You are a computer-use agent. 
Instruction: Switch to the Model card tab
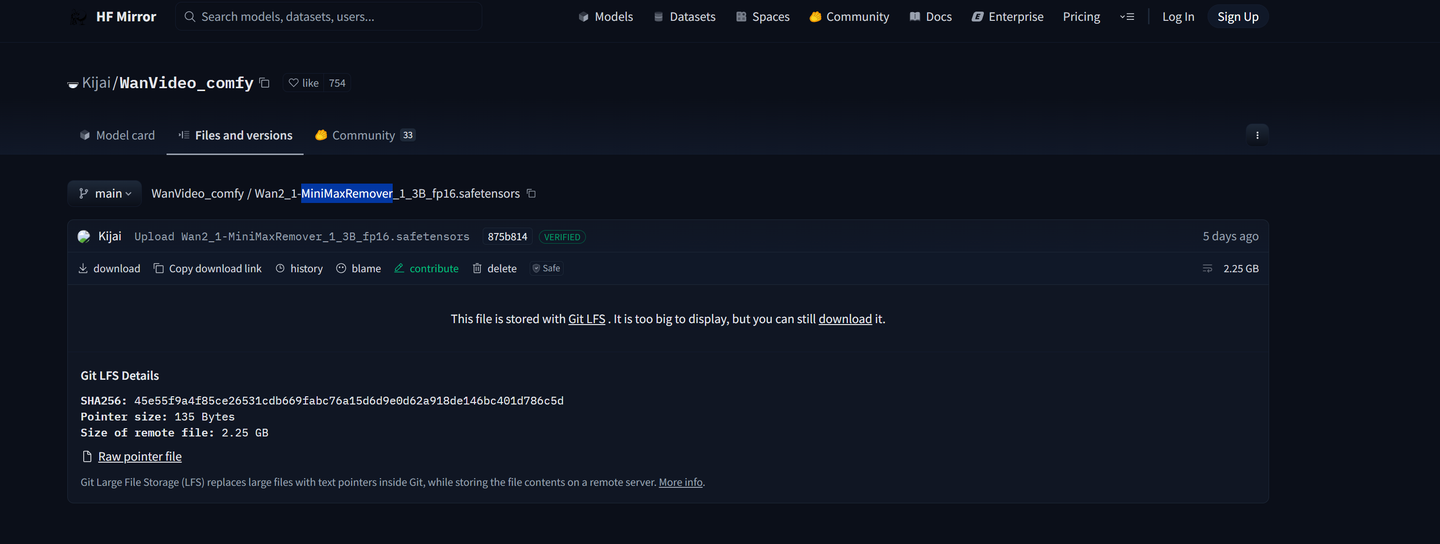(x=117, y=135)
